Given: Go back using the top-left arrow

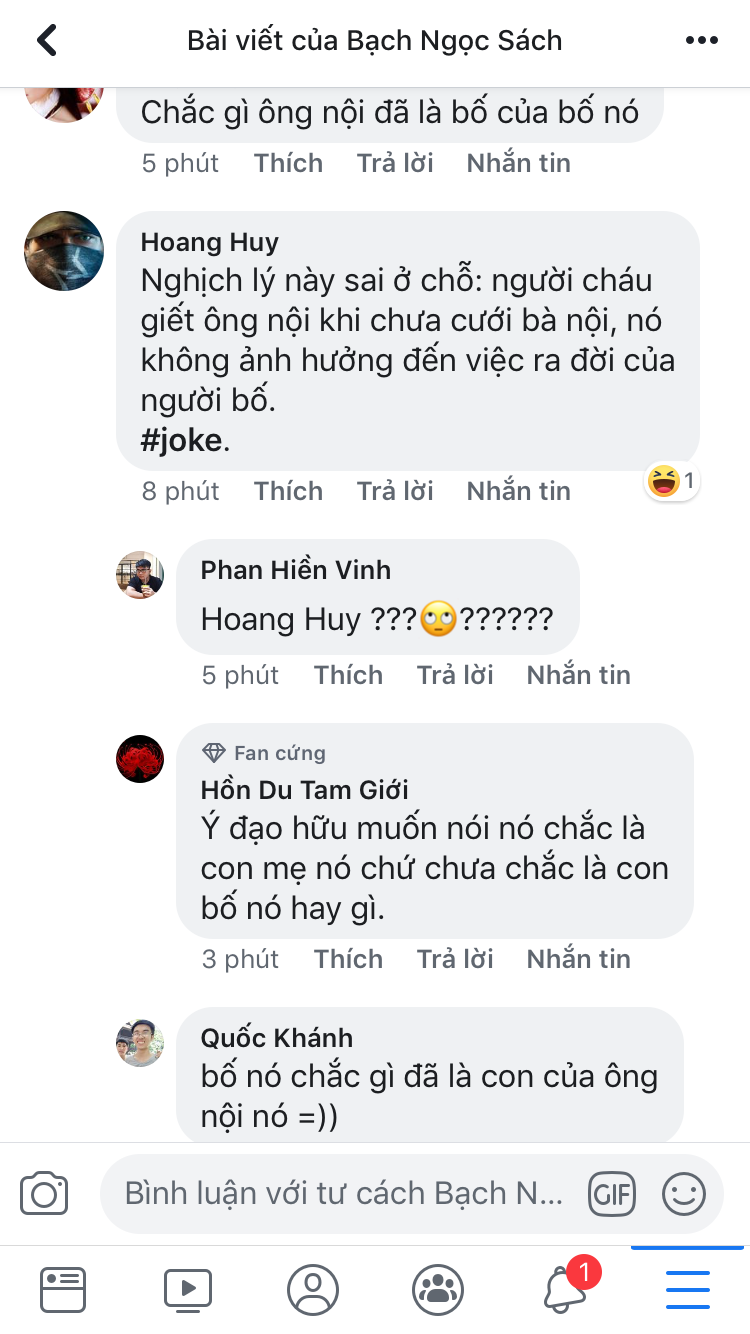Looking at the screenshot, I should 47,41.
